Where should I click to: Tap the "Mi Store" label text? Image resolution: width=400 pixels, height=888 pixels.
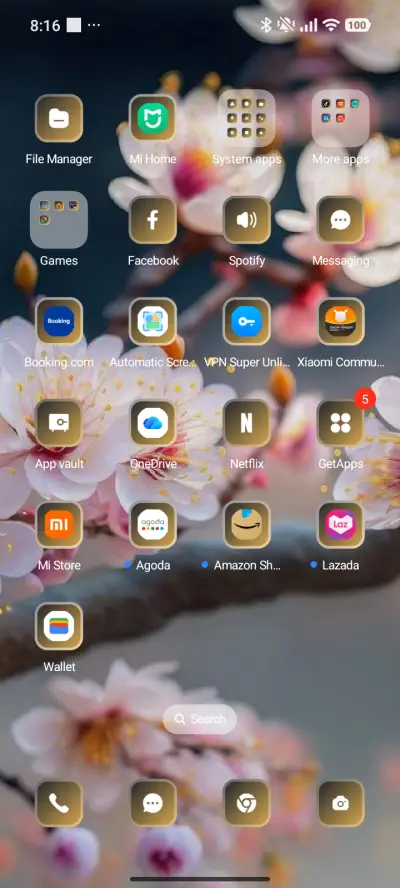pyautogui.click(x=59, y=565)
